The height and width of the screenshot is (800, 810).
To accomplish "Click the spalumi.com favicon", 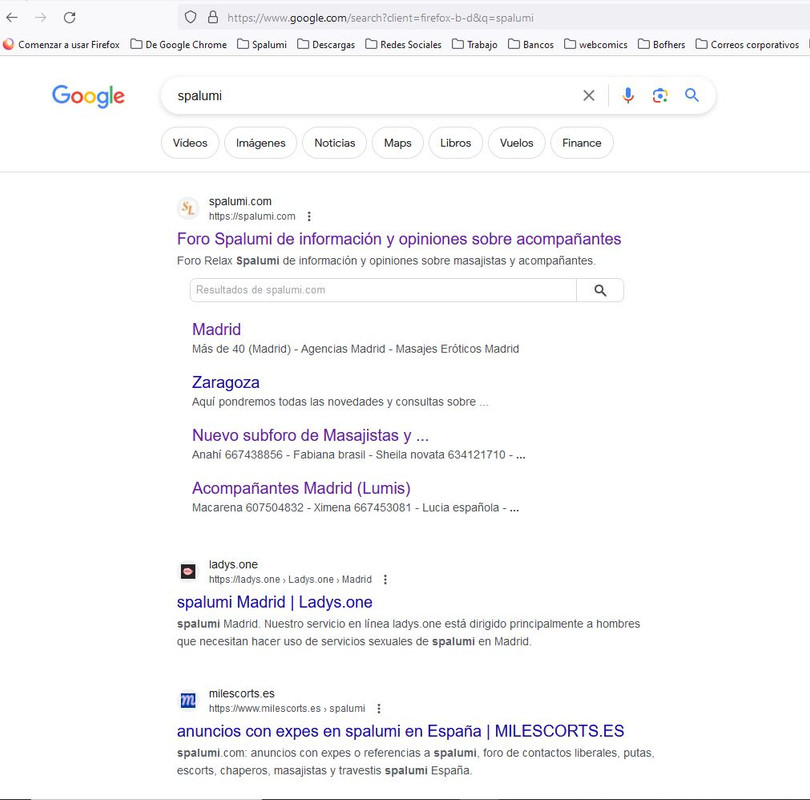I will 188,209.
